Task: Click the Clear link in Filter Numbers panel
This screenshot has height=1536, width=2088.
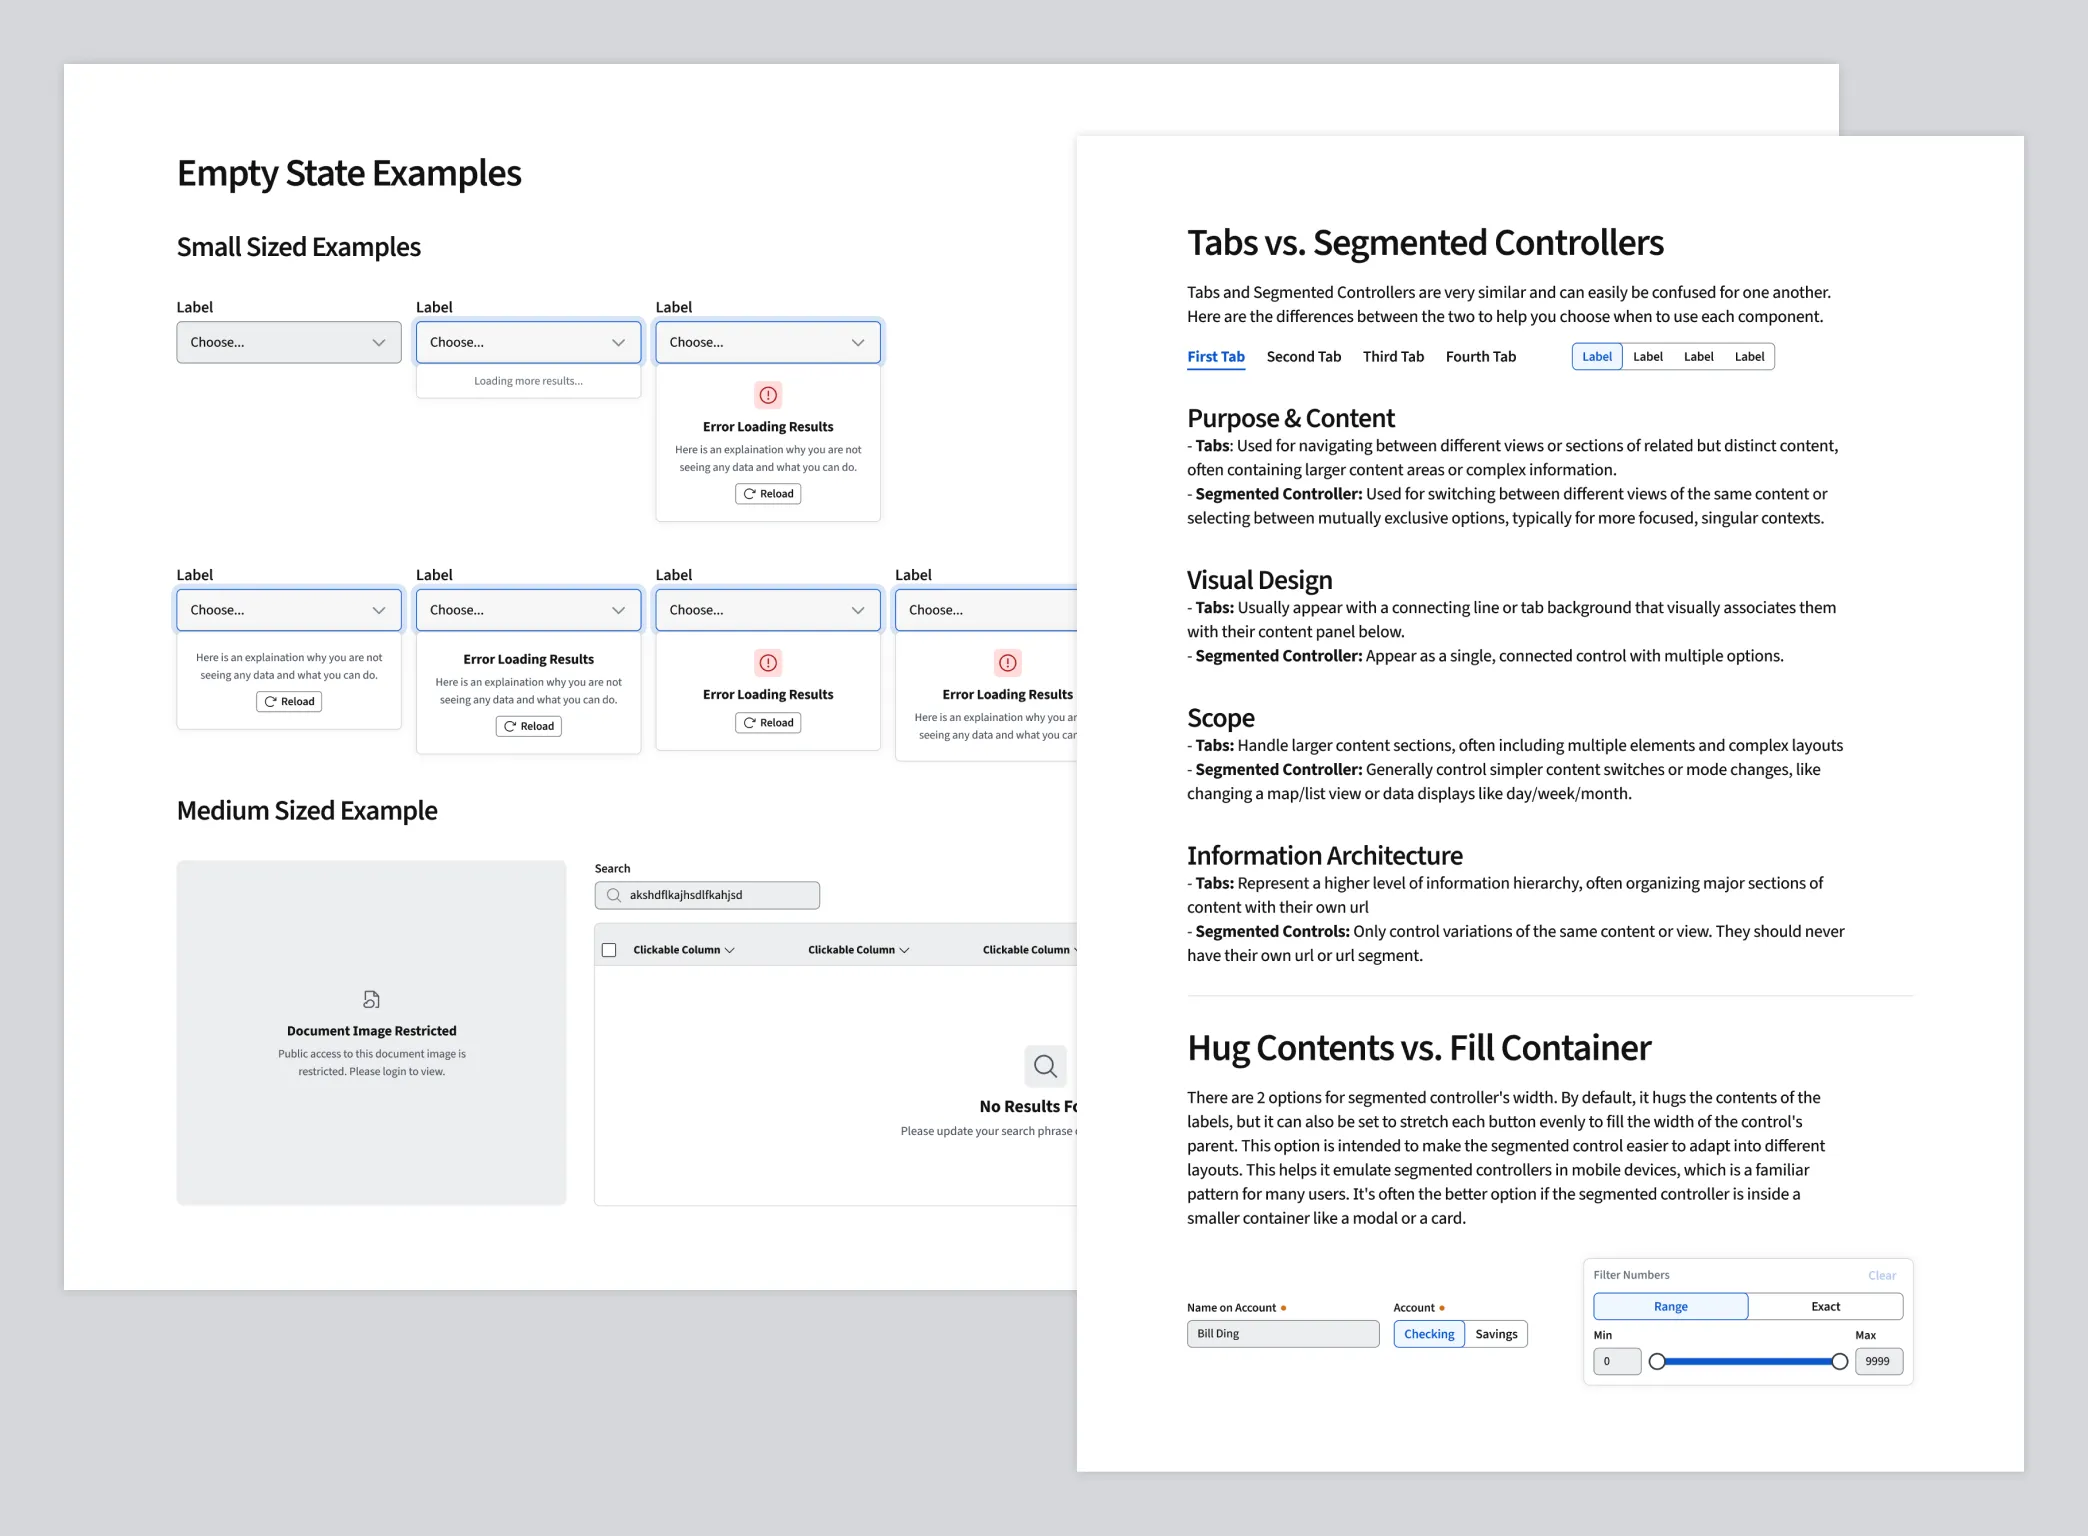Action: 1881,1275
